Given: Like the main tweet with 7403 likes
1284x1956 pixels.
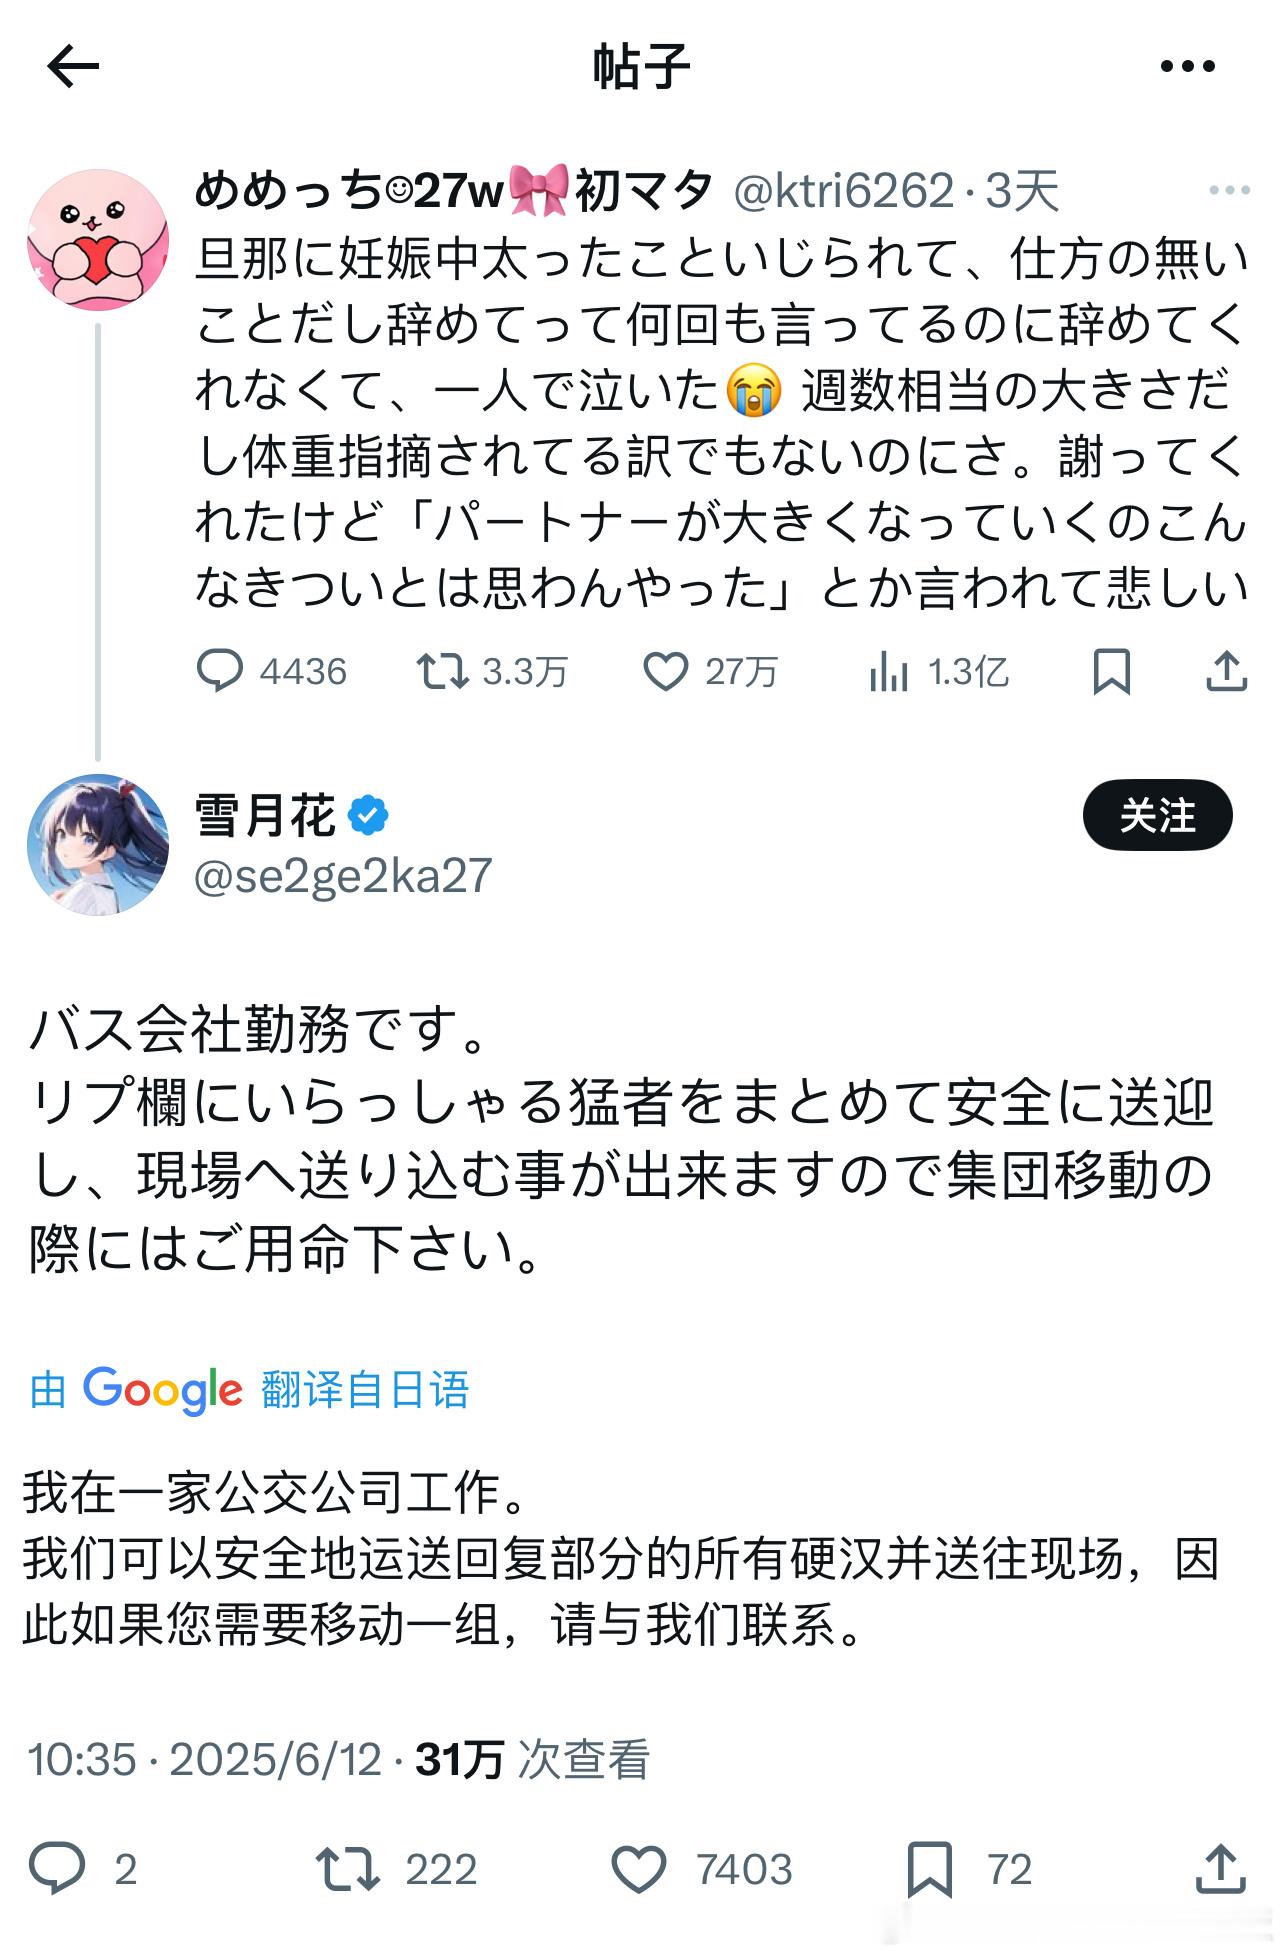Looking at the screenshot, I should [639, 1868].
